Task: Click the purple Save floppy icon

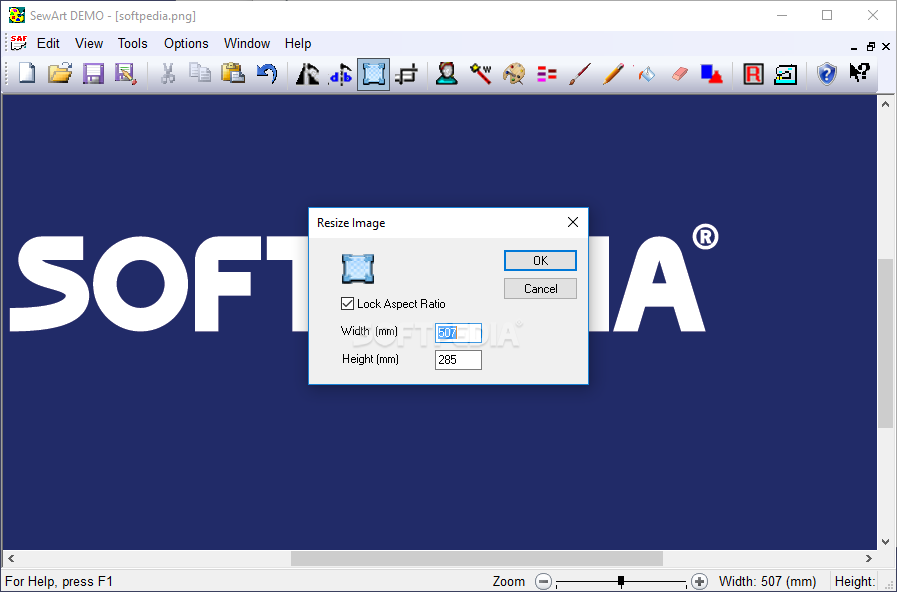Action: 93,74
